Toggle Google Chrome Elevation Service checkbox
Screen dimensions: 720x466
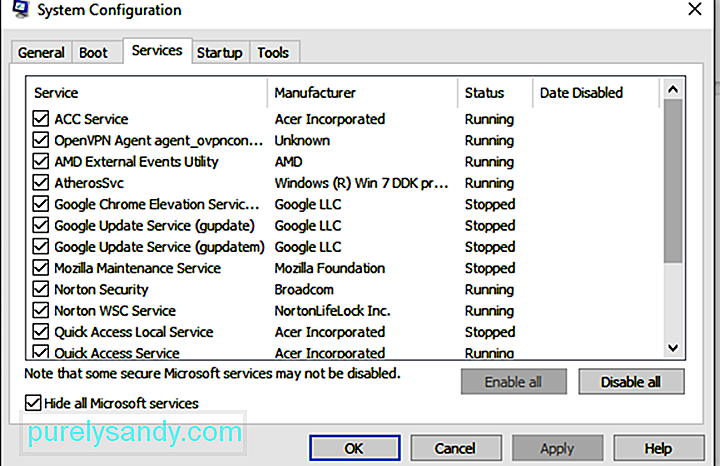pyautogui.click(x=41, y=204)
